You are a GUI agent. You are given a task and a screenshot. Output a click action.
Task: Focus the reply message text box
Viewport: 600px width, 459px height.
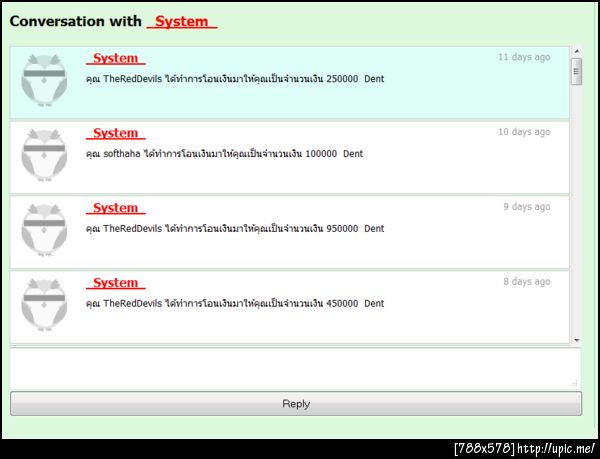pyautogui.click(x=295, y=368)
